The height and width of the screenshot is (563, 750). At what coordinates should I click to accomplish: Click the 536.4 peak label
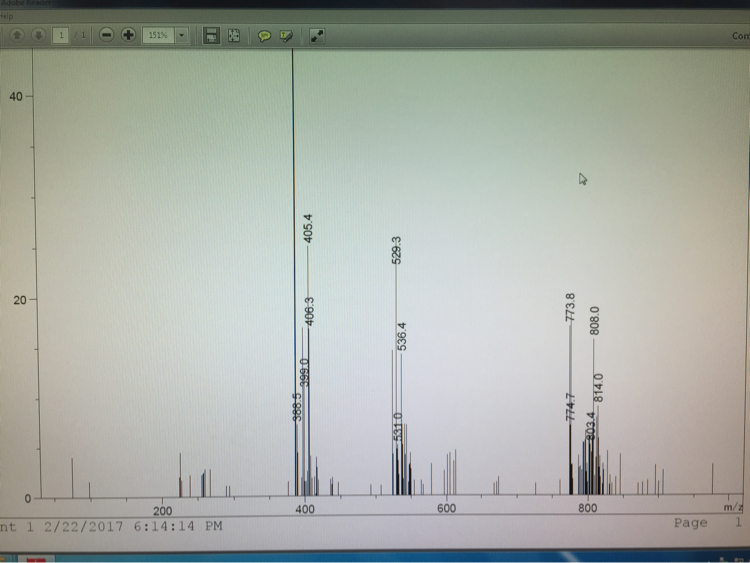coord(402,336)
